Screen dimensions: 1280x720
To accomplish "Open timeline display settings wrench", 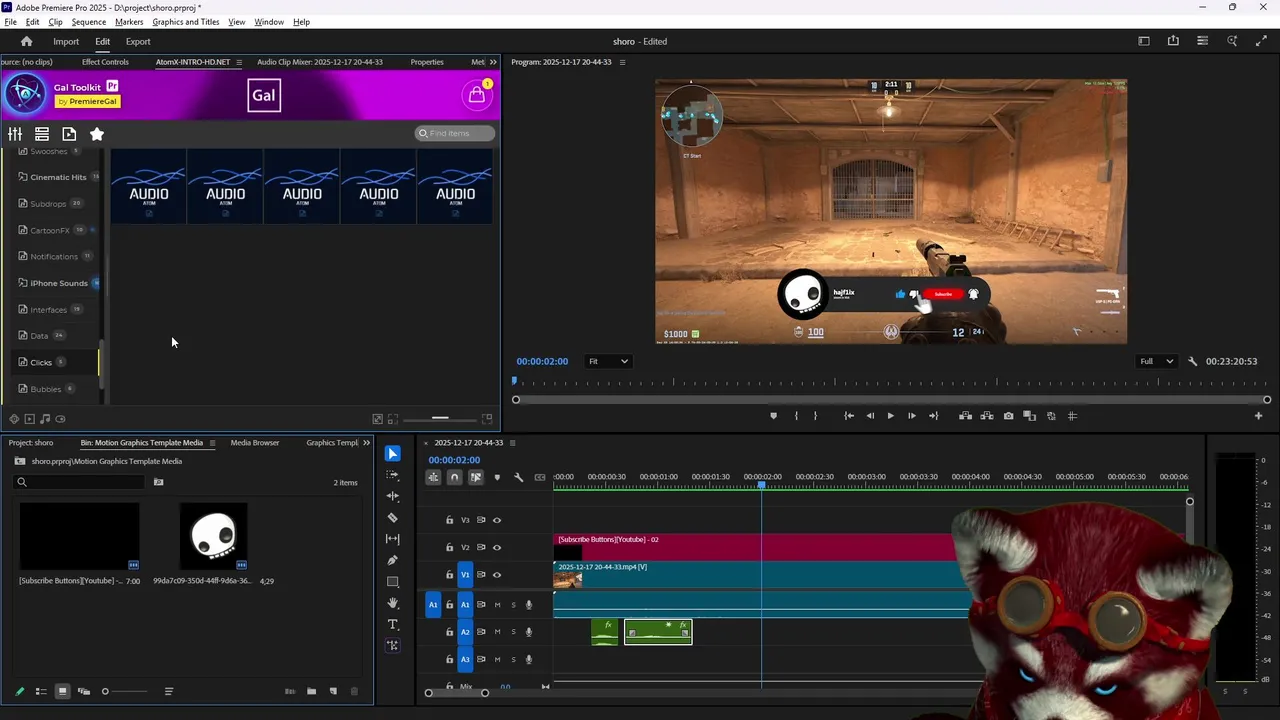I will (518, 477).
